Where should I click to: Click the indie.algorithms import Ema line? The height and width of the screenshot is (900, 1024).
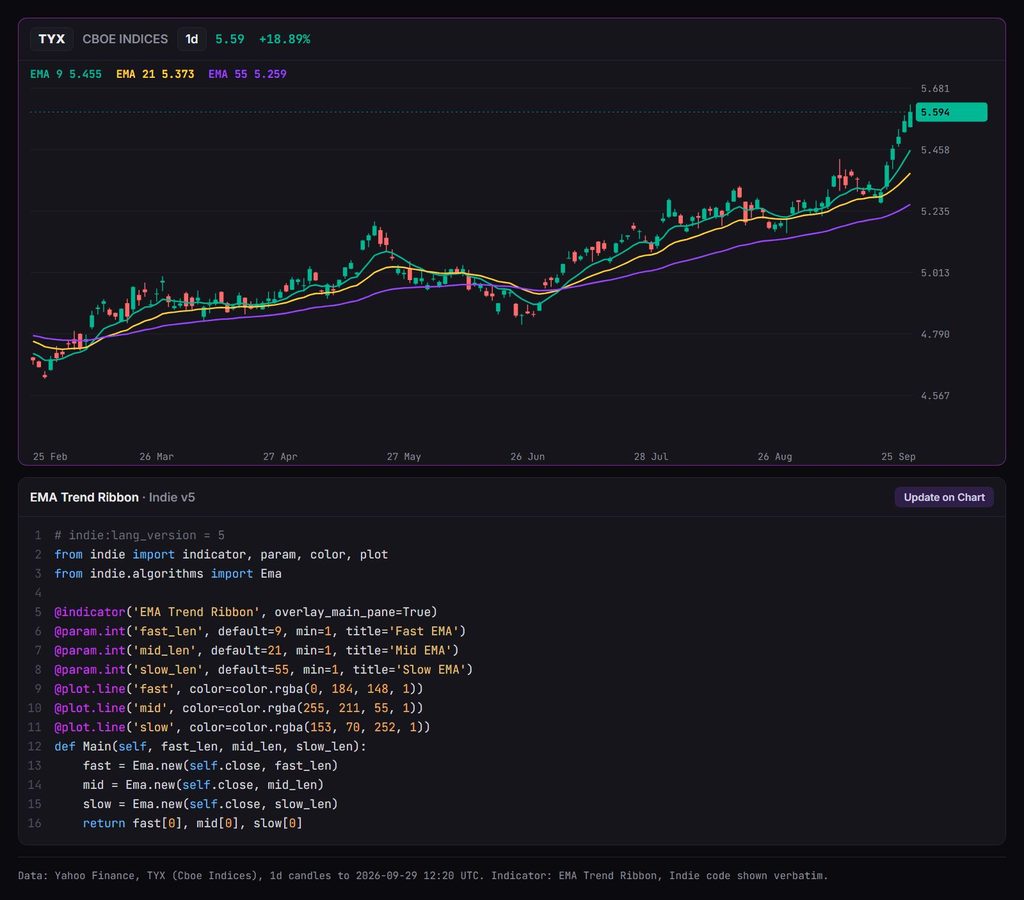(168, 573)
